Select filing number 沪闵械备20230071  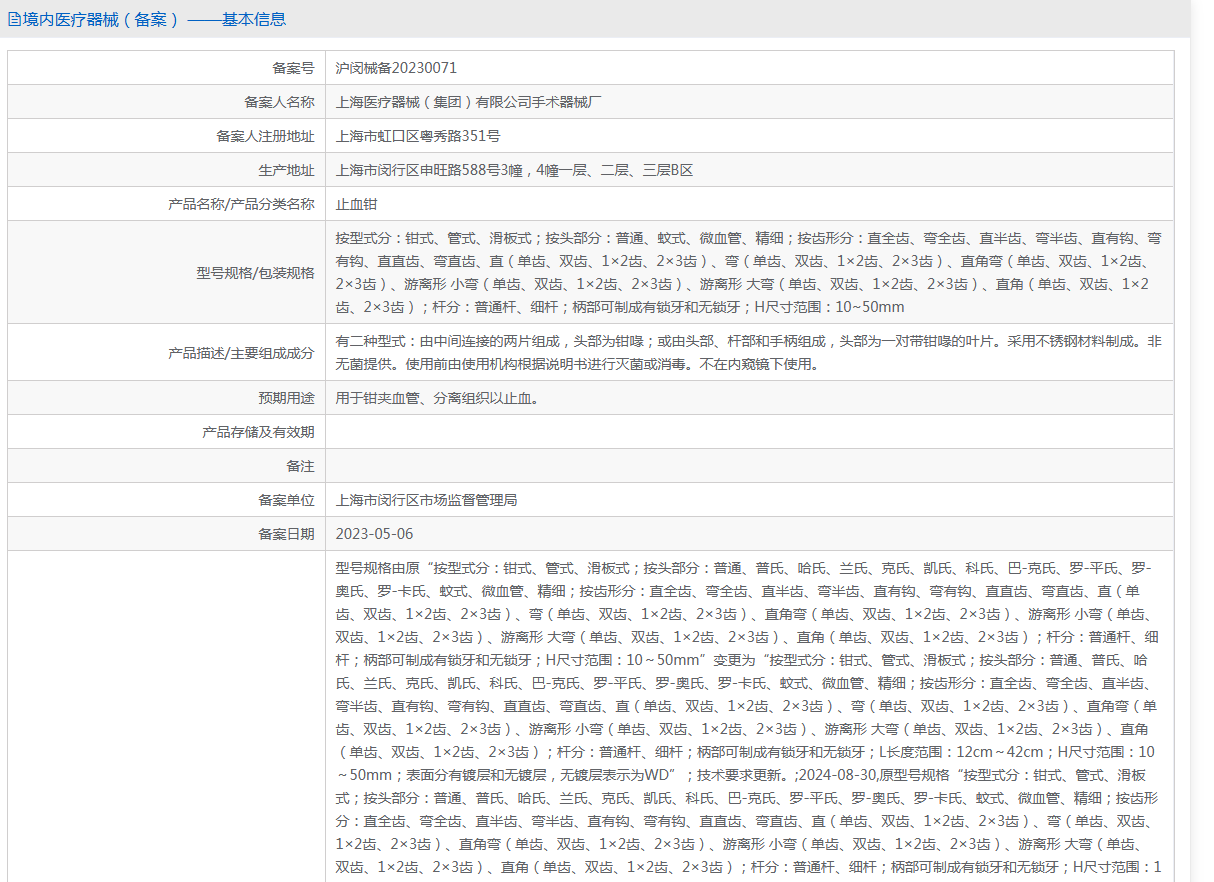tap(396, 68)
